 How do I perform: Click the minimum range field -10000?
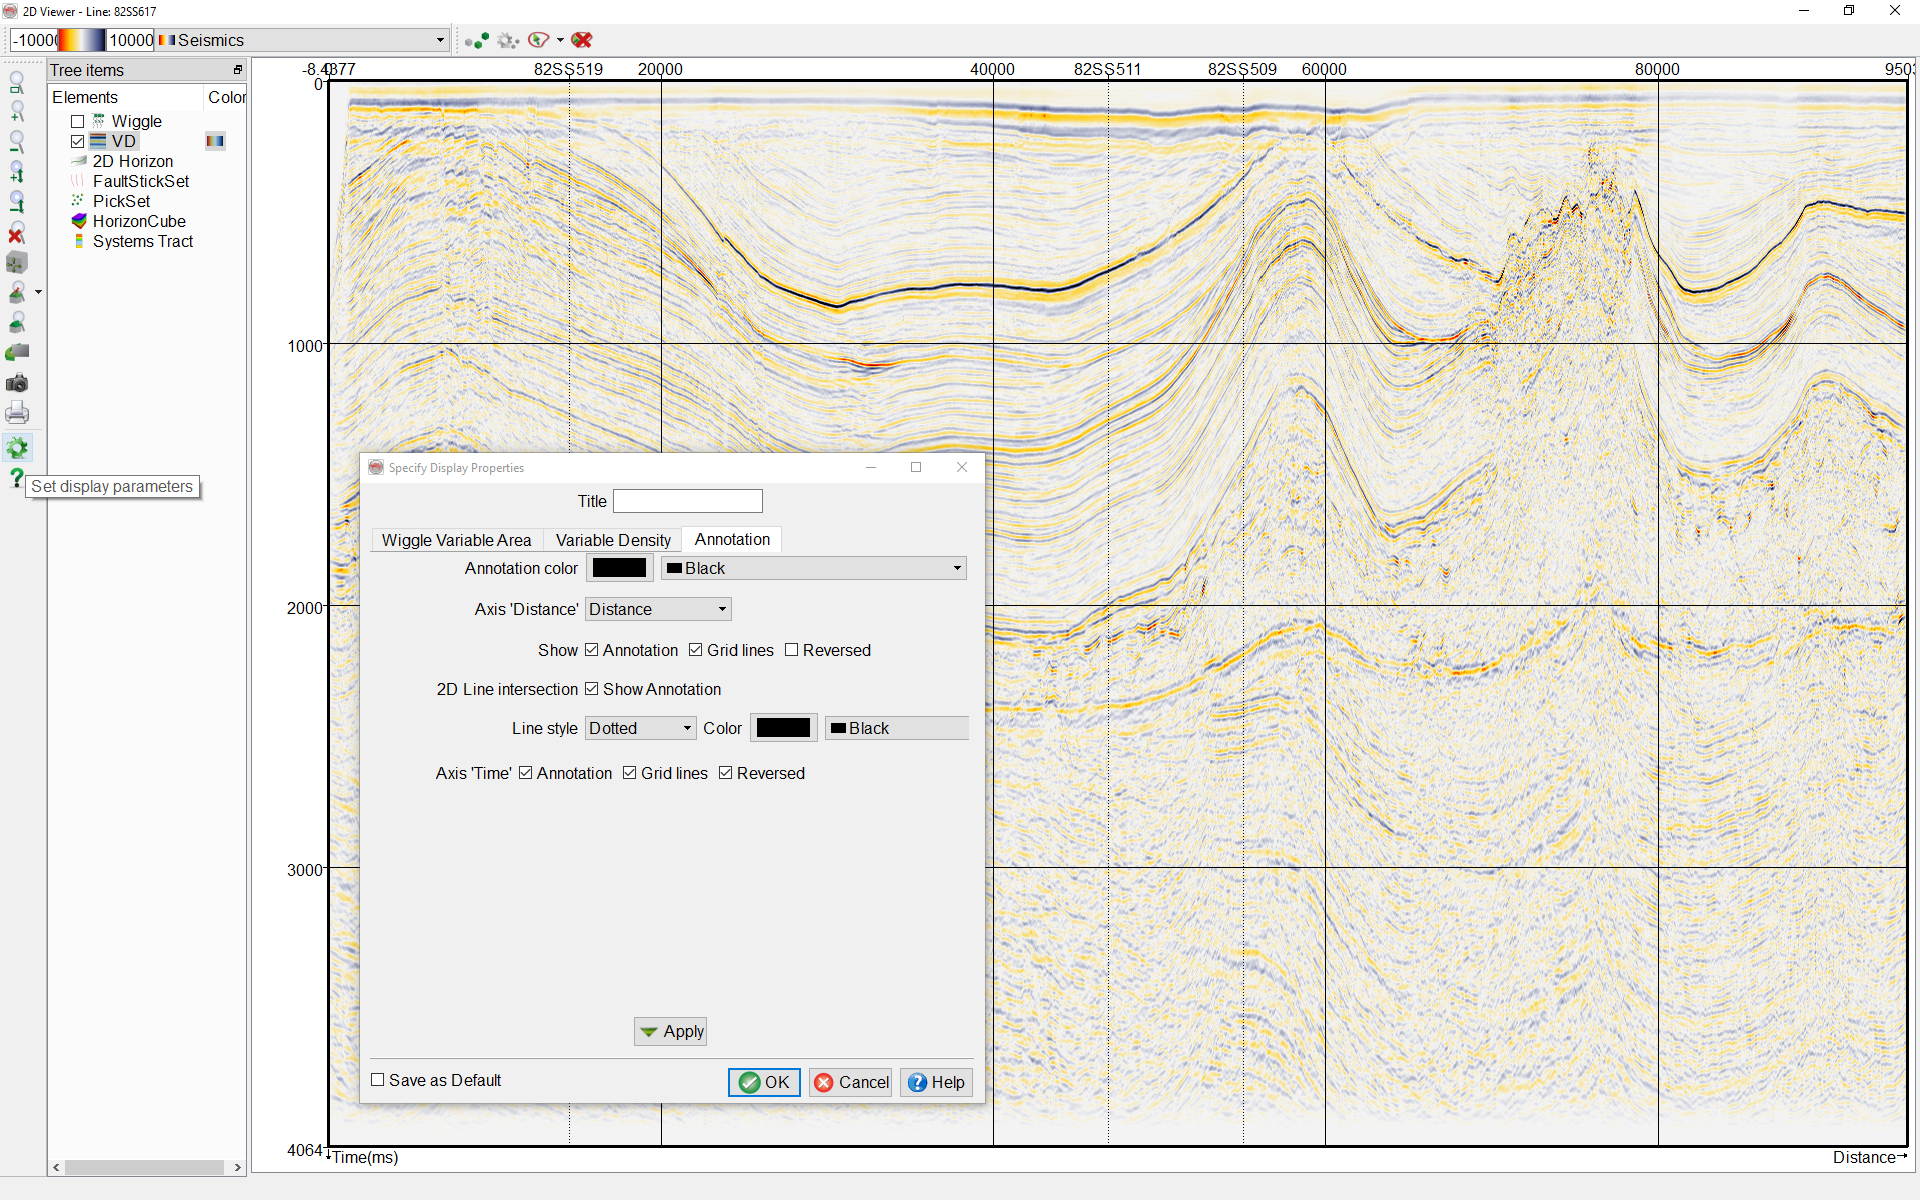34,40
